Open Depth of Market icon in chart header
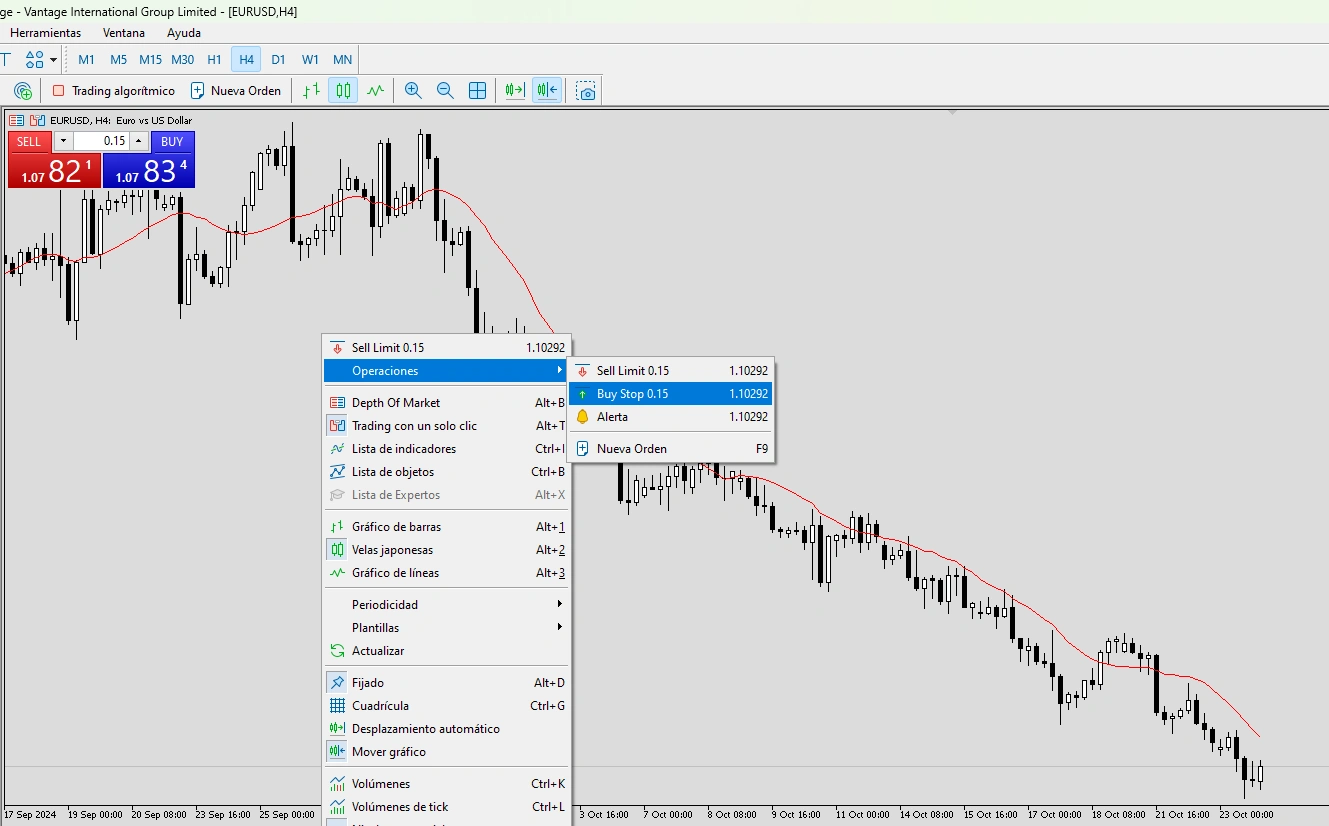Screen dimensions: 1329x826 pos(17,120)
